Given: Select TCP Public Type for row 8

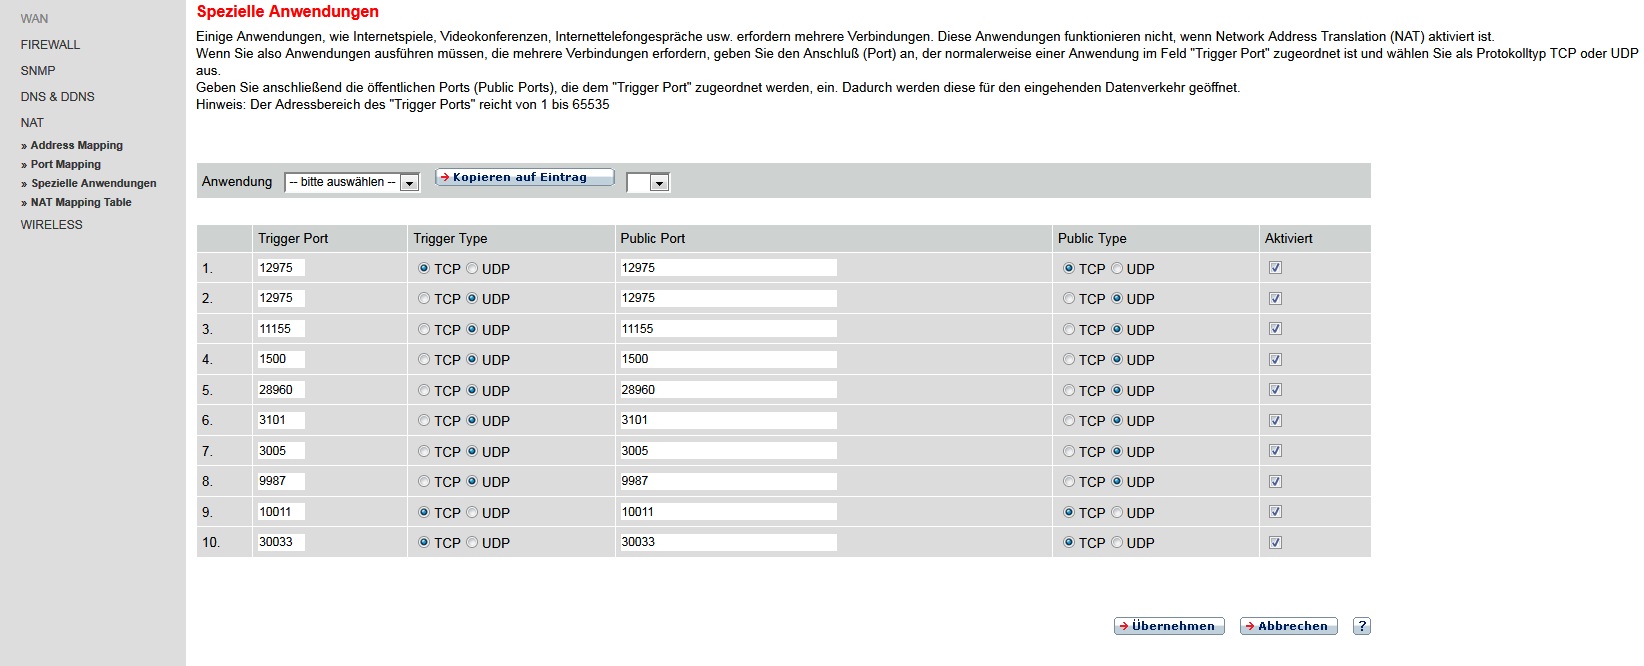Looking at the screenshot, I should pyautogui.click(x=1069, y=481).
